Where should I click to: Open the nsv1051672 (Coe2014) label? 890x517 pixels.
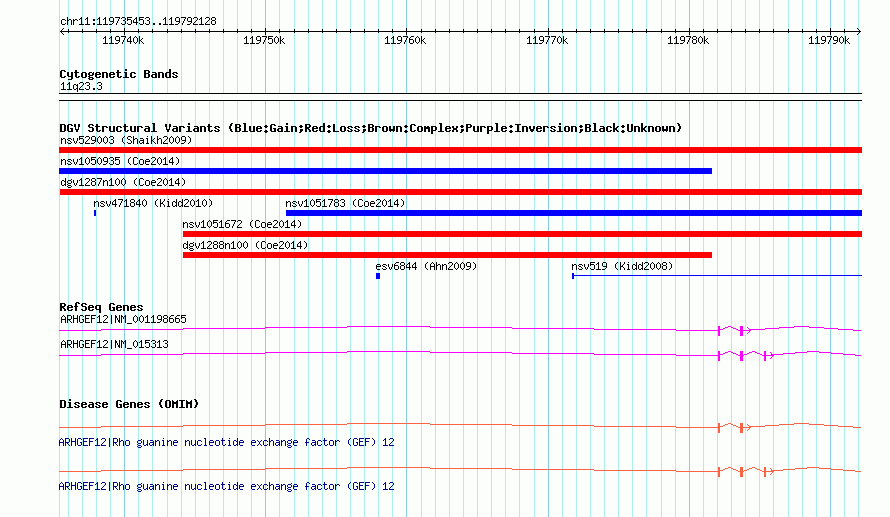pyautogui.click(x=242, y=224)
